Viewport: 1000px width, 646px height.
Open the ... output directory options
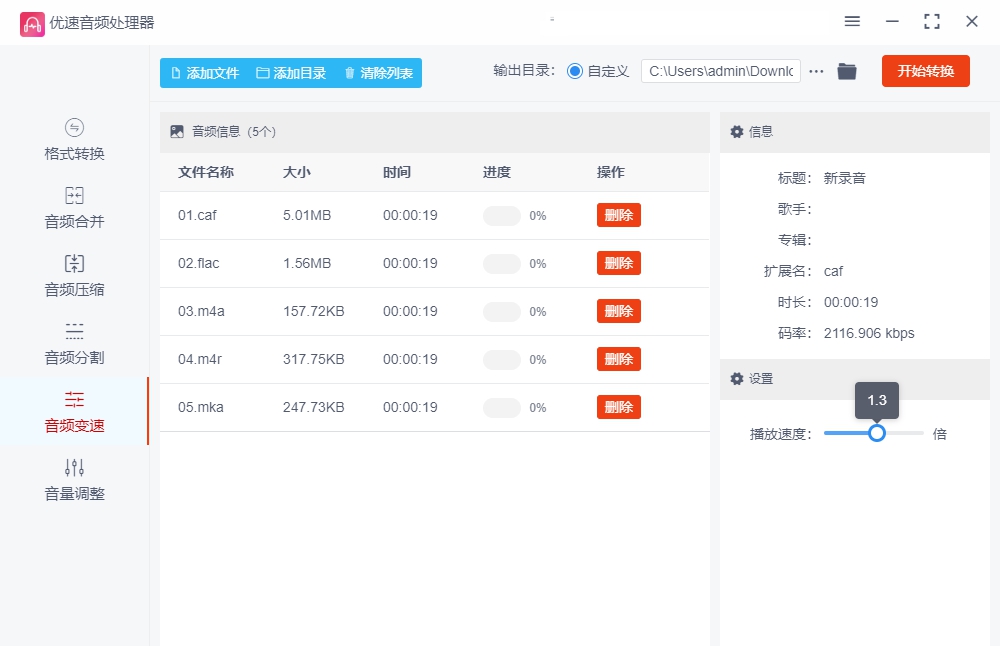[816, 71]
